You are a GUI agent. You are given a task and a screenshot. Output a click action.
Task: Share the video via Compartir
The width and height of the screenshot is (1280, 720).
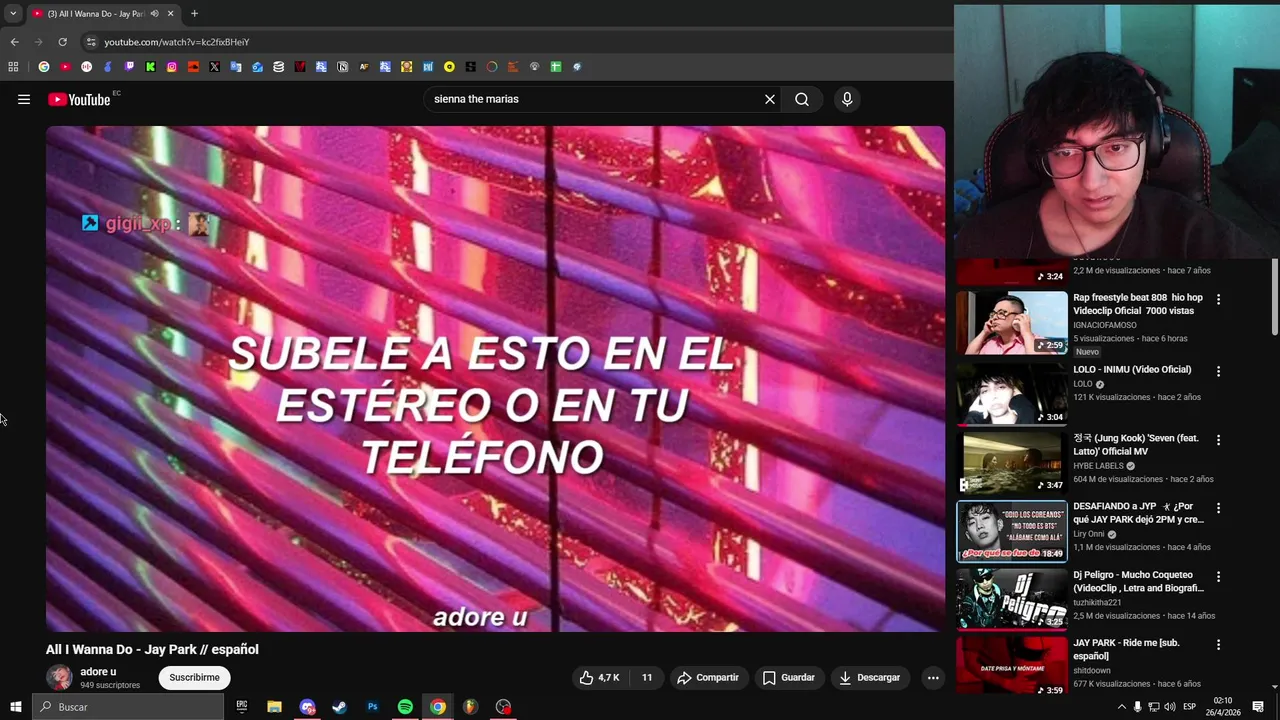tap(708, 677)
